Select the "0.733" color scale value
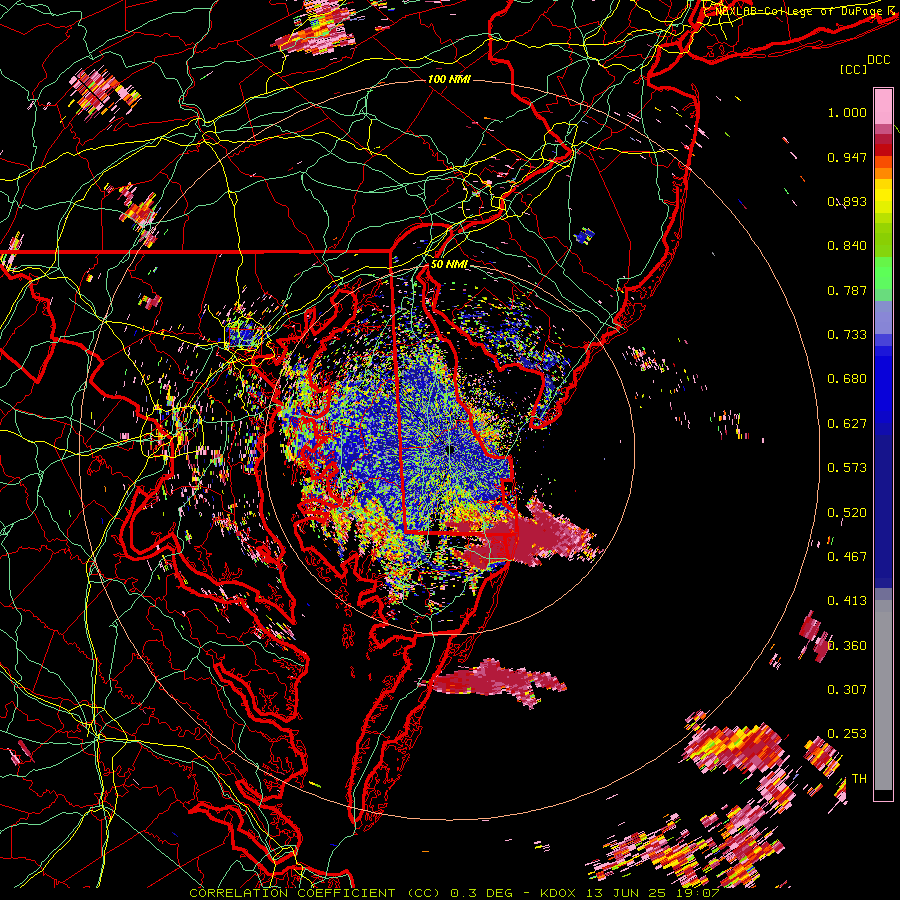900x900 pixels. click(847, 335)
